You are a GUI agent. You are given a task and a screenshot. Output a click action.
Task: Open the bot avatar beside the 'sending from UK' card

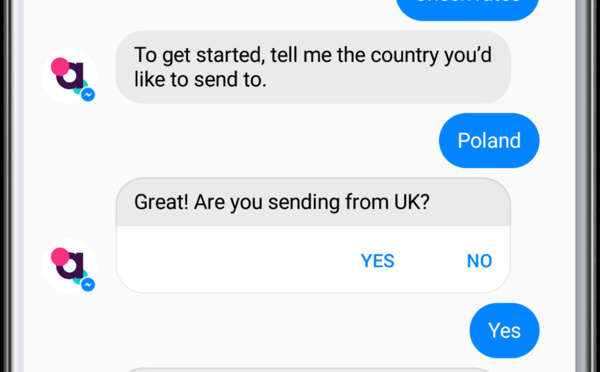[69, 266]
